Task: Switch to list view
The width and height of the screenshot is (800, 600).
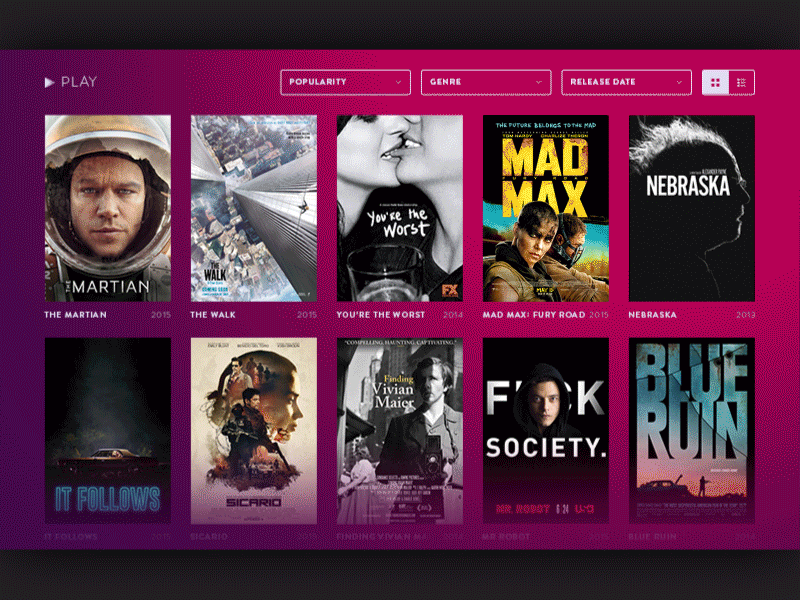Action: (x=741, y=83)
